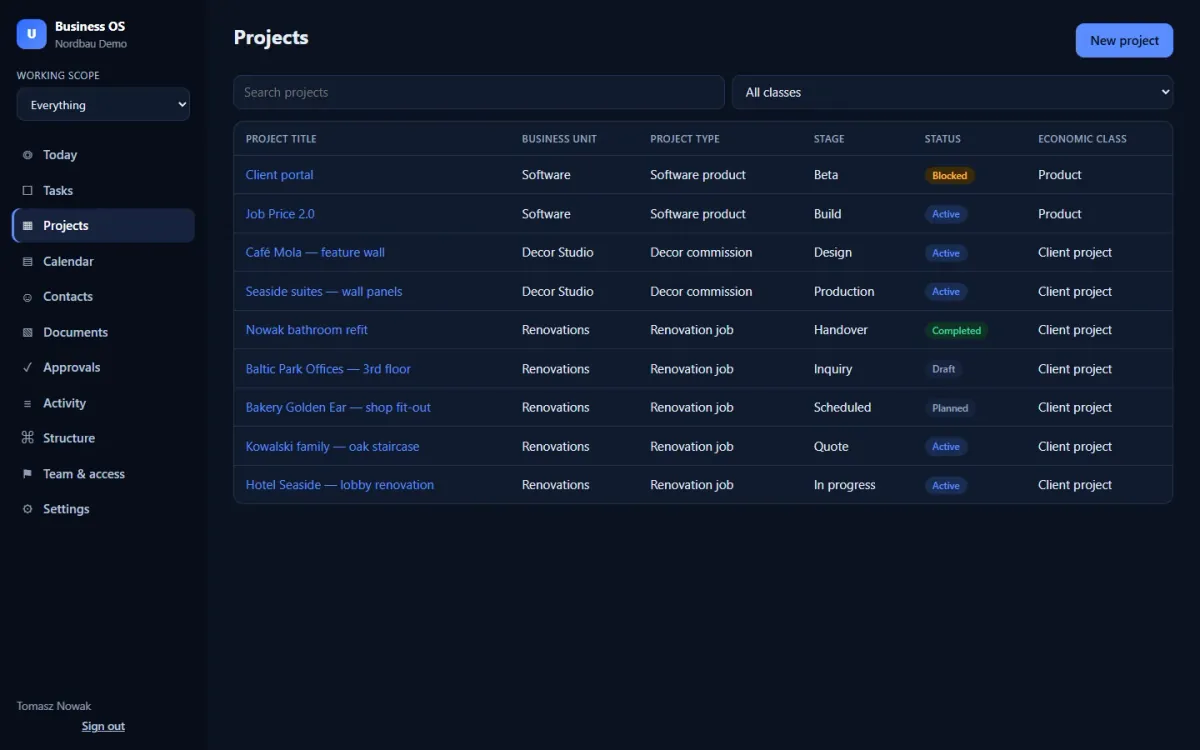Click the In progress stage cell
The image size is (1200, 750).
click(x=844, y=485)
